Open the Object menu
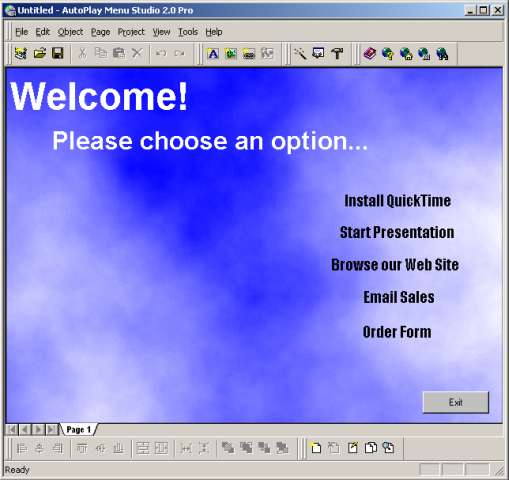This screenshot has width=509, height=480. (70, 32)
